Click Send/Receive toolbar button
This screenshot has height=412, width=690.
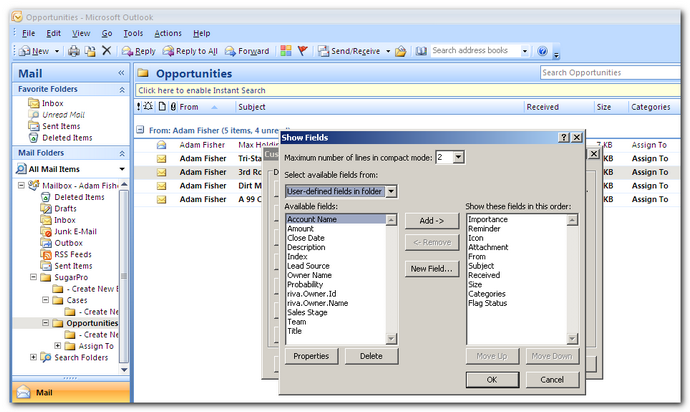pos(349,51)
